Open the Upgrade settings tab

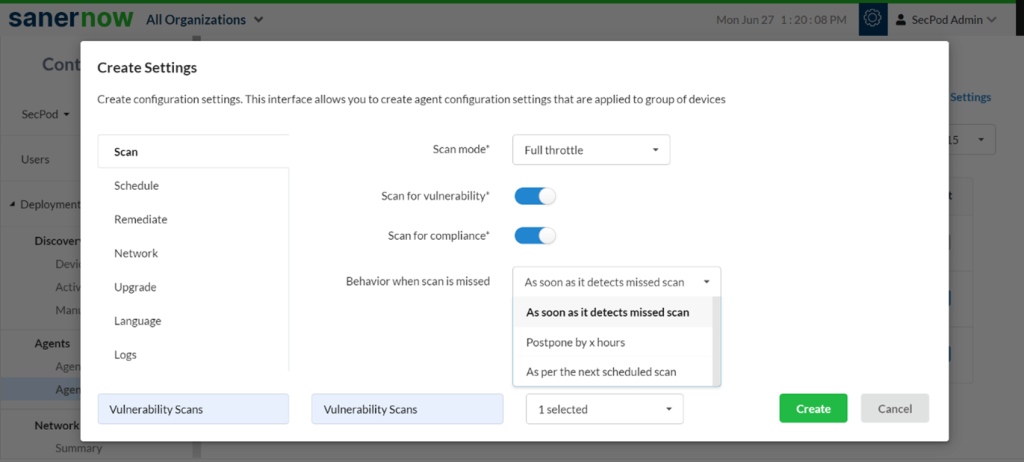pos(136,287)
